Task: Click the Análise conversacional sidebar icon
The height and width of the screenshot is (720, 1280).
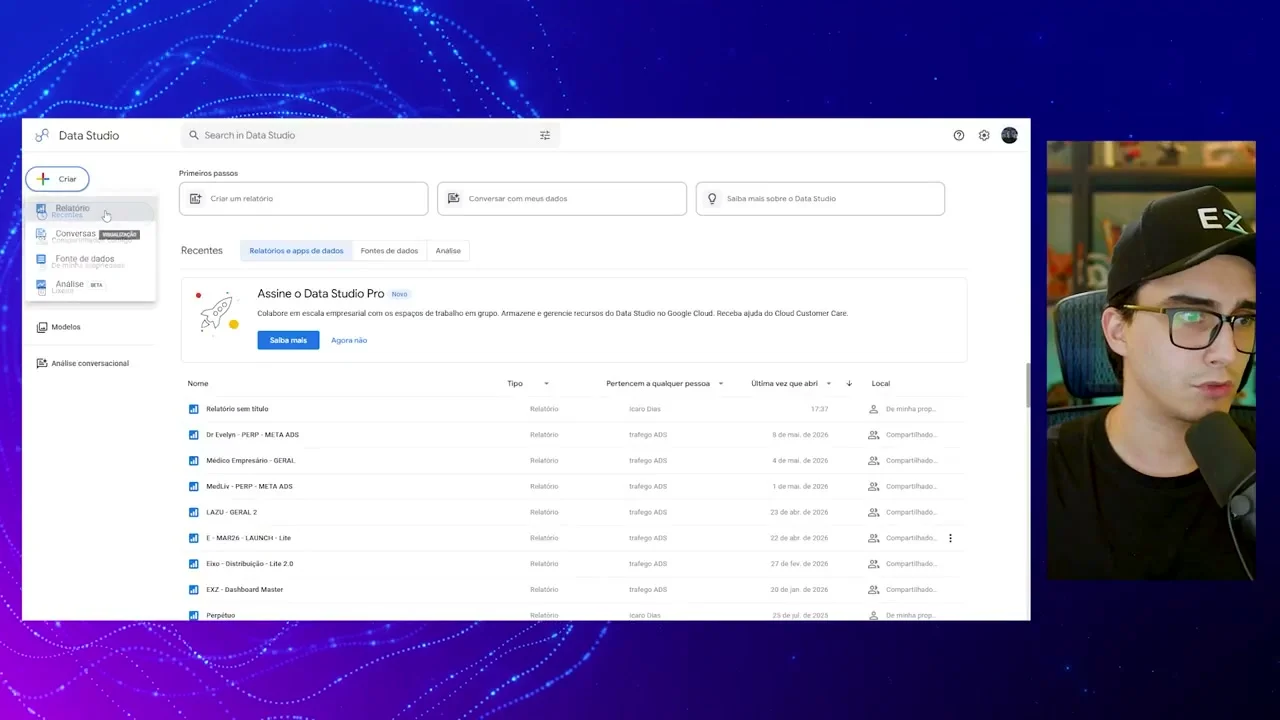Action: 42,363
